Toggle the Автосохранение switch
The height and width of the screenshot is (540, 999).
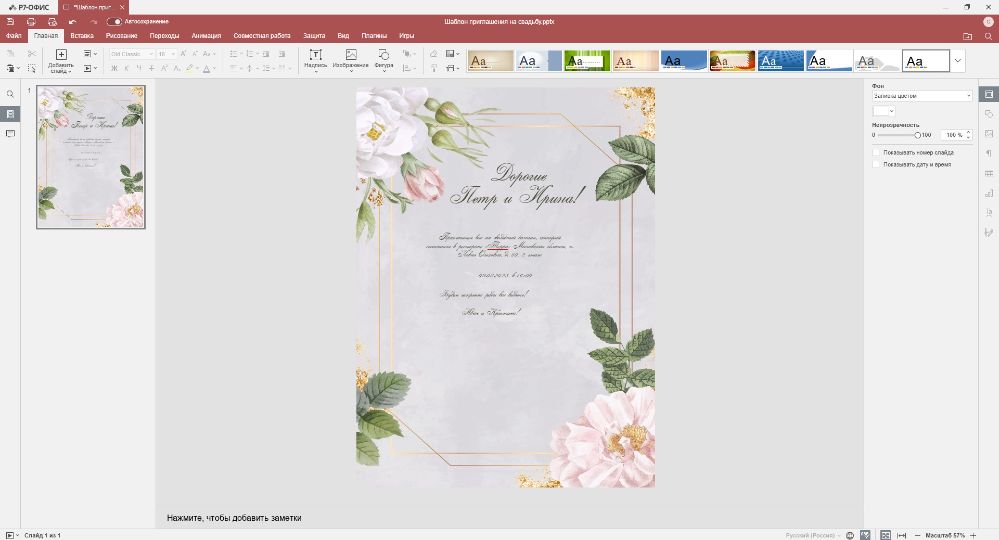115,21
